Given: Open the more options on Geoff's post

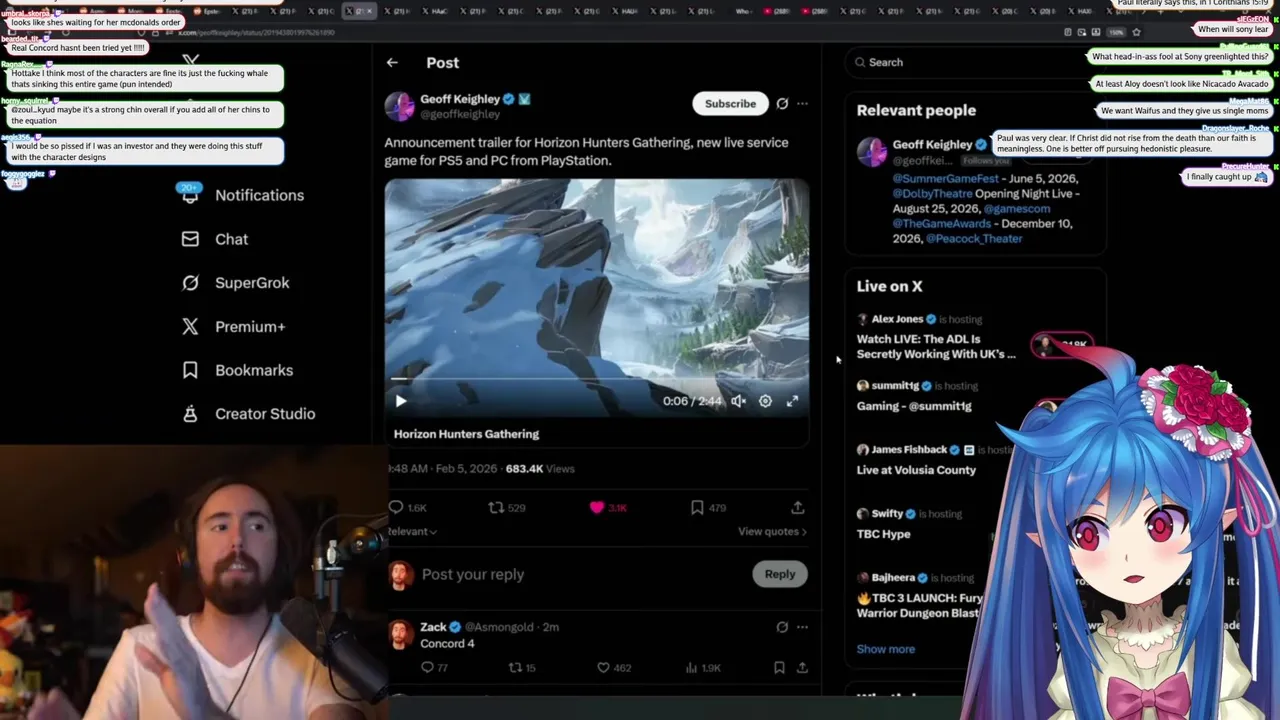Looking at the screenshot, I should [802, 103].
